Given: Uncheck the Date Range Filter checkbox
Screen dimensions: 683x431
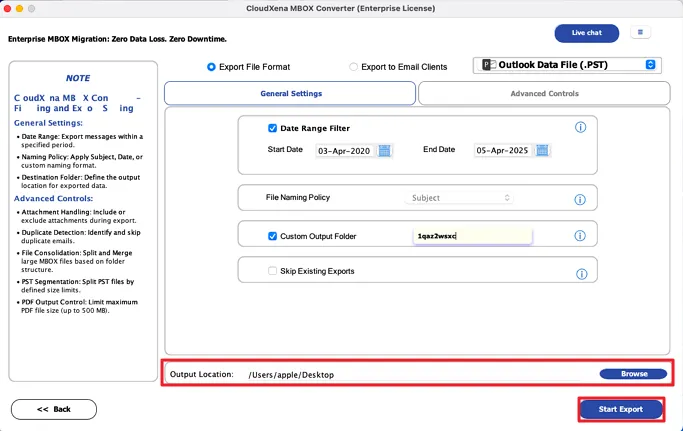Looking at the screenshot, I should (272, 128).
